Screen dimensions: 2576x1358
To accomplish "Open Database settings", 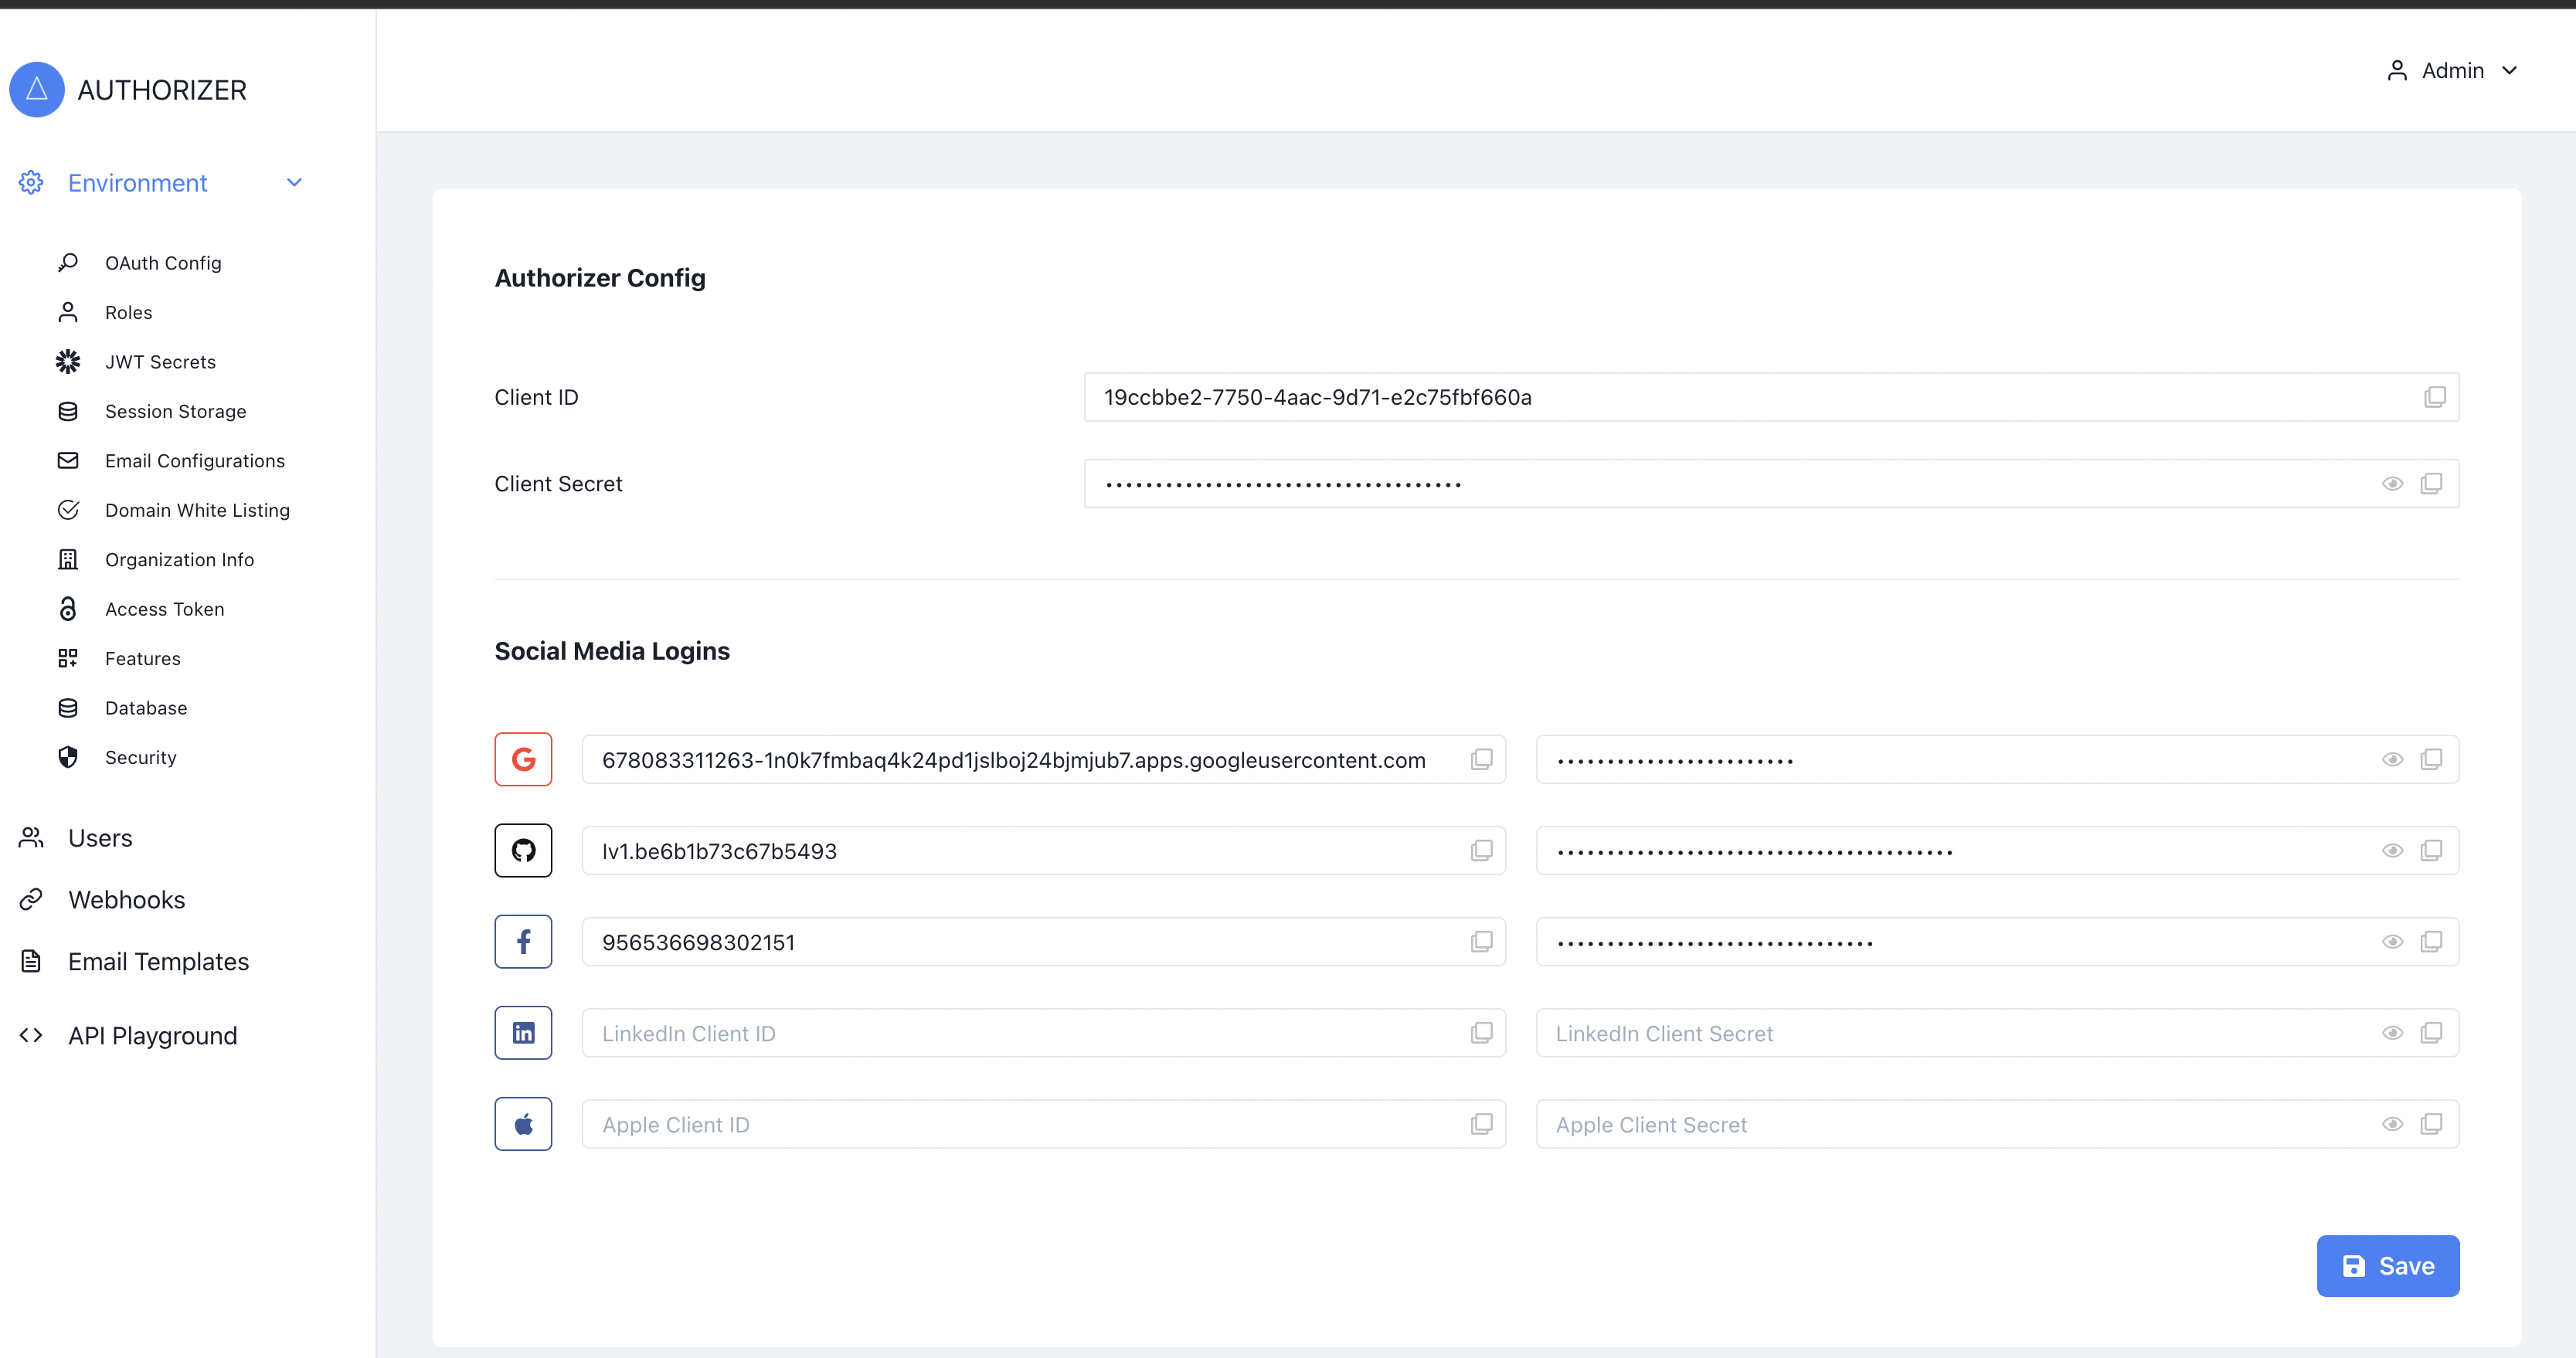I will click(x=146, y=708).
